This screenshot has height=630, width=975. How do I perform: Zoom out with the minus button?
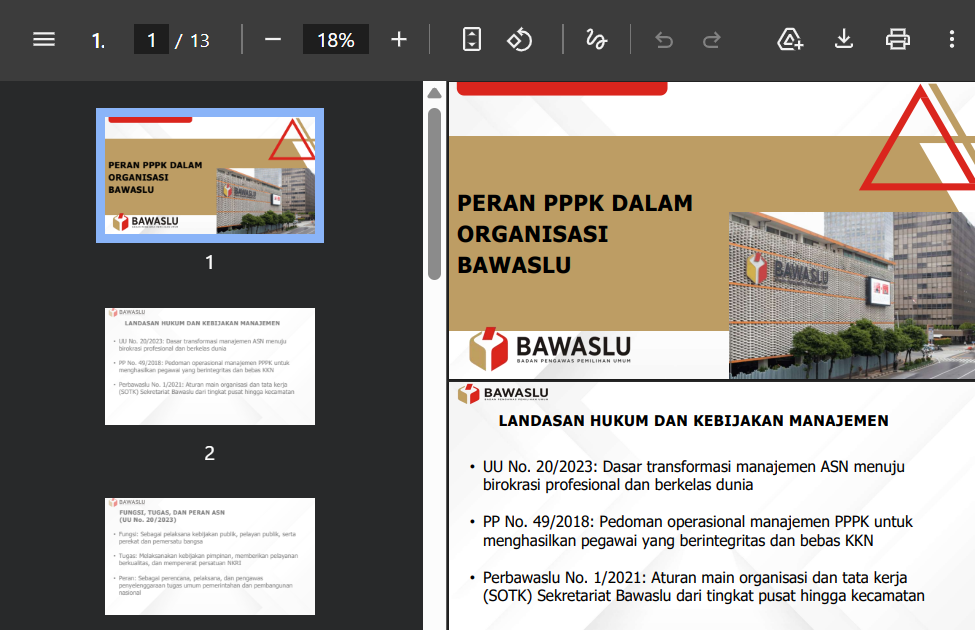tap(272, 40)
